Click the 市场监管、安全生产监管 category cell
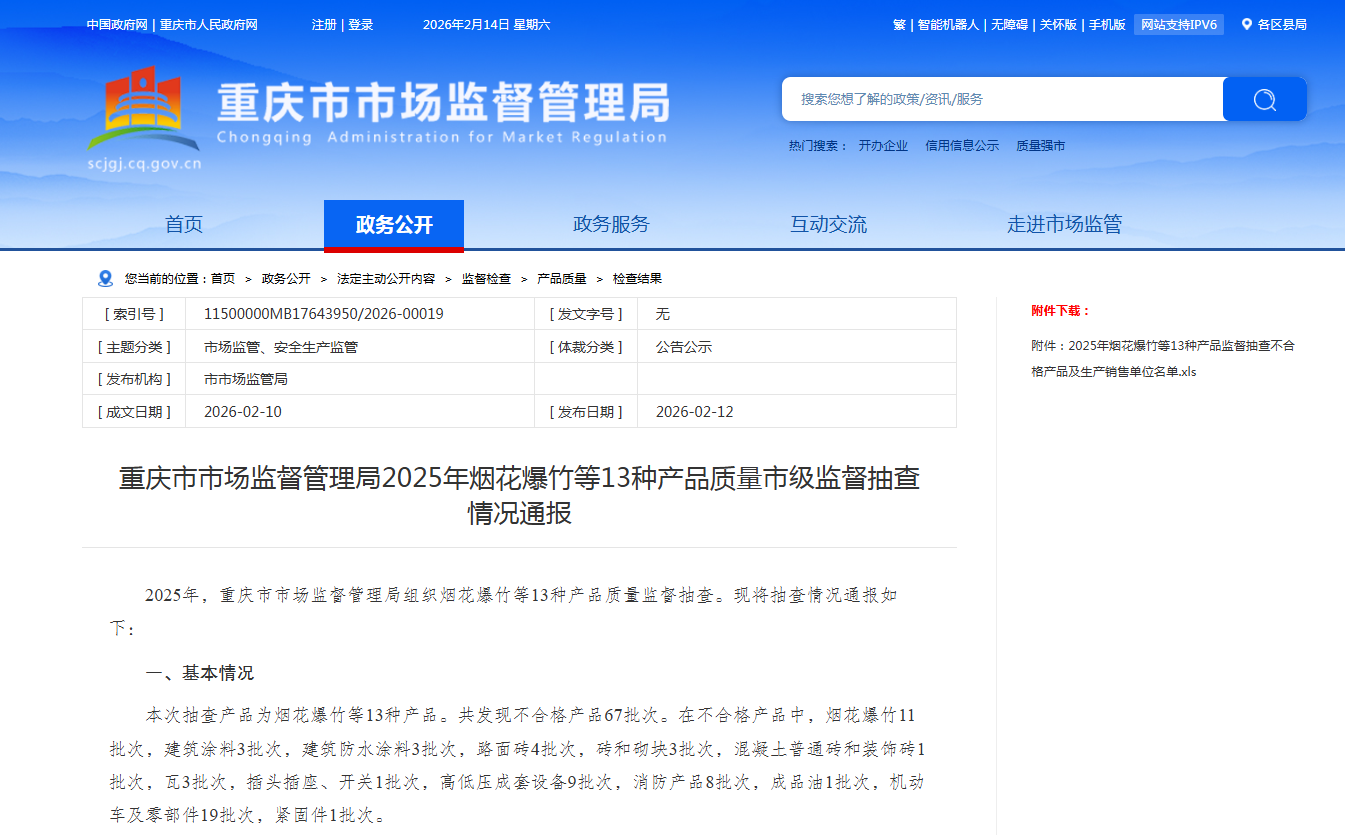The height and width of the screenshot is (835, 1345). click(281, 347)
